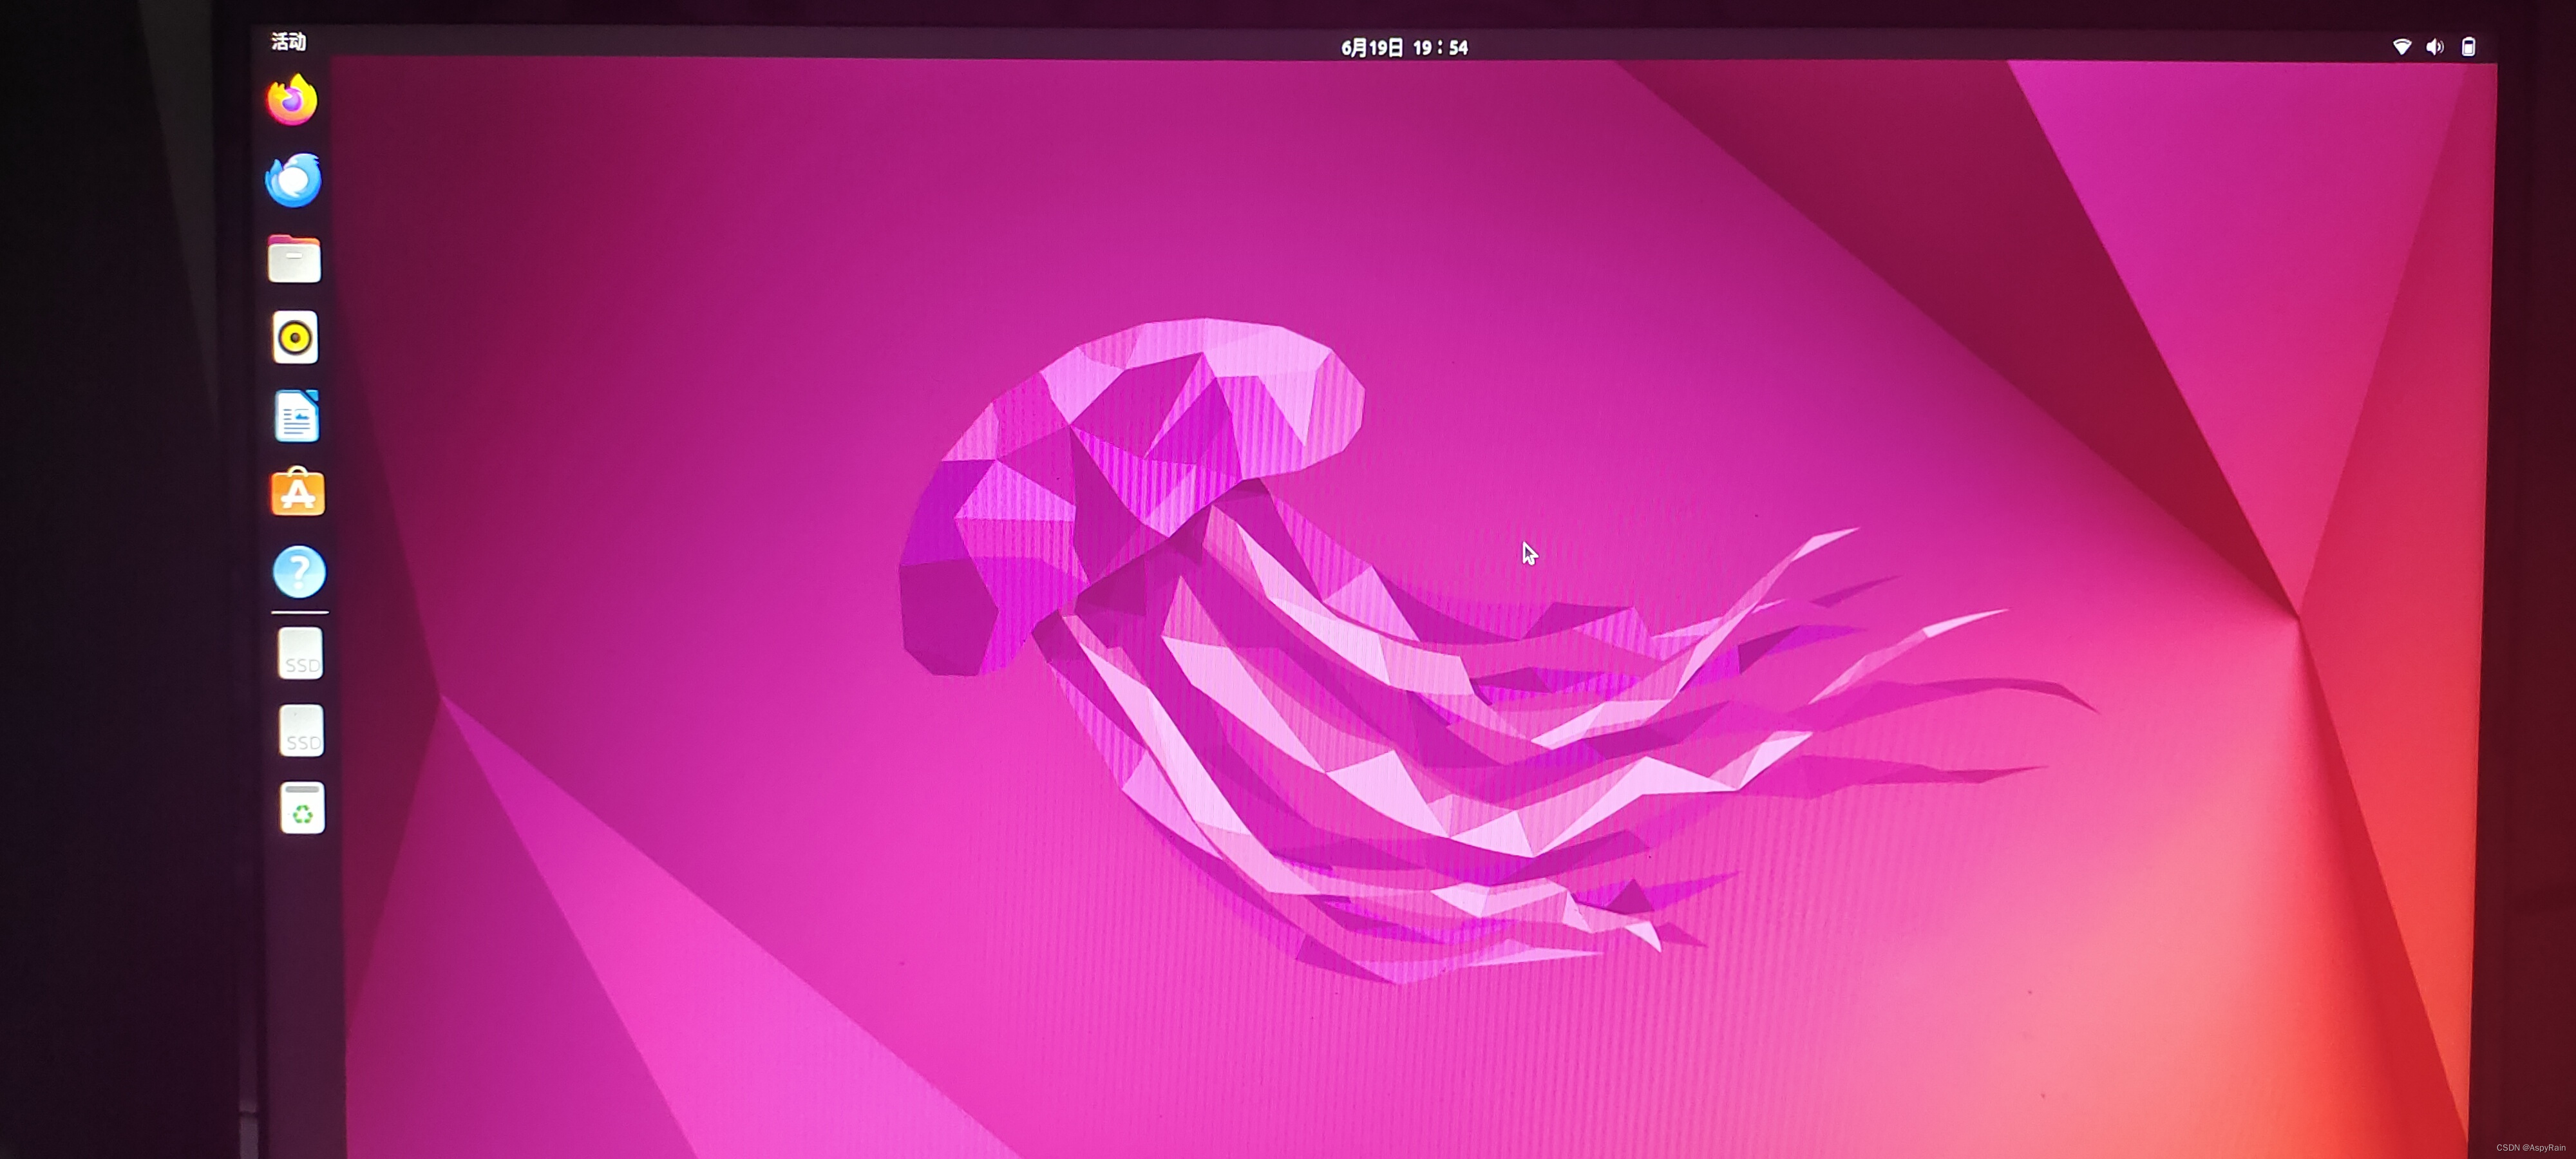Open the second SSD drive icon
Screen dimensions: 2576x1159
(x=301, y=731)
